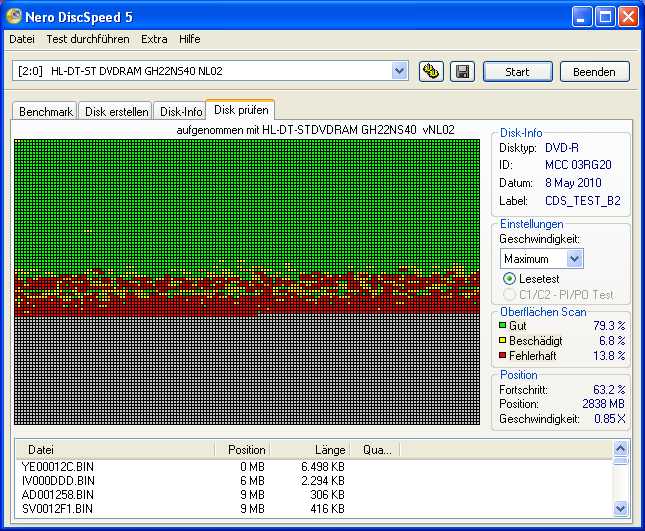Open the Hilfe menu
Viewport: 645px width, 531px height.
[x=190, y=39]
